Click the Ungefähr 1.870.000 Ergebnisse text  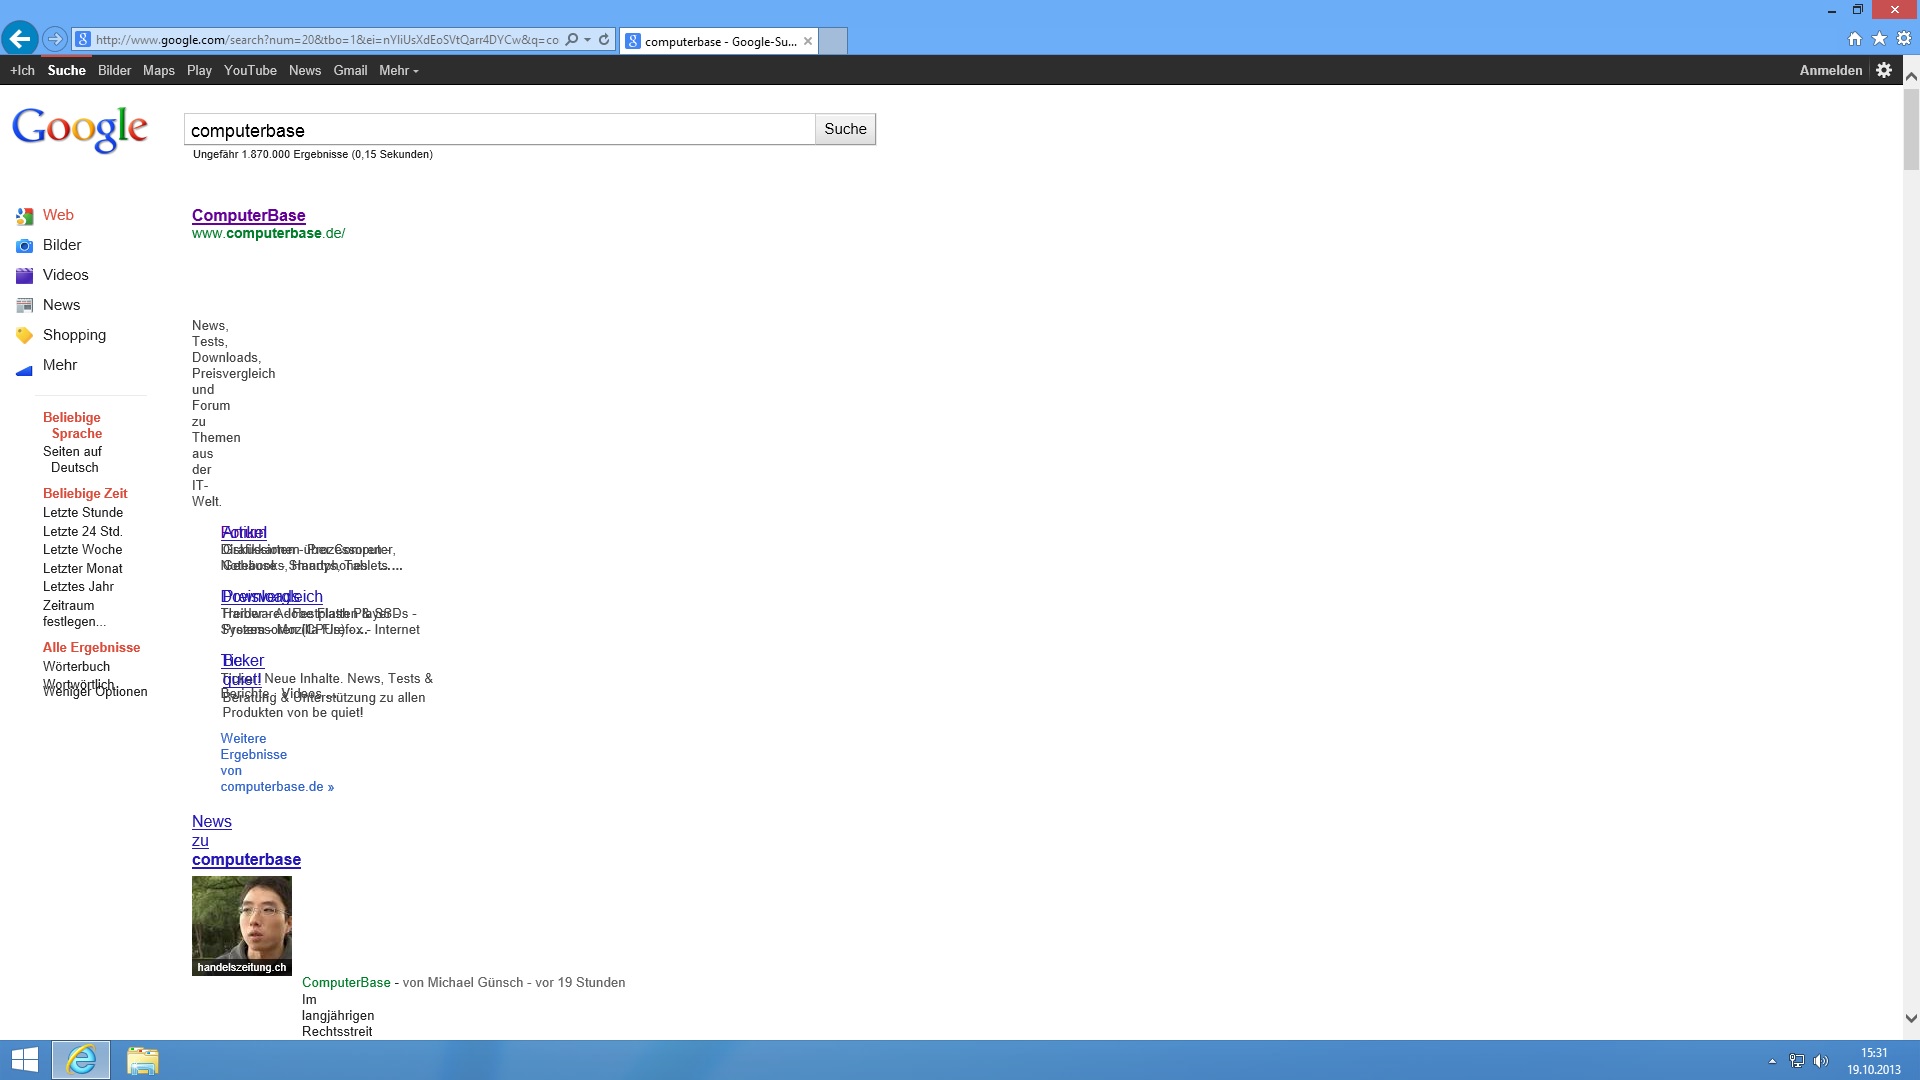(x=312, y=154)
